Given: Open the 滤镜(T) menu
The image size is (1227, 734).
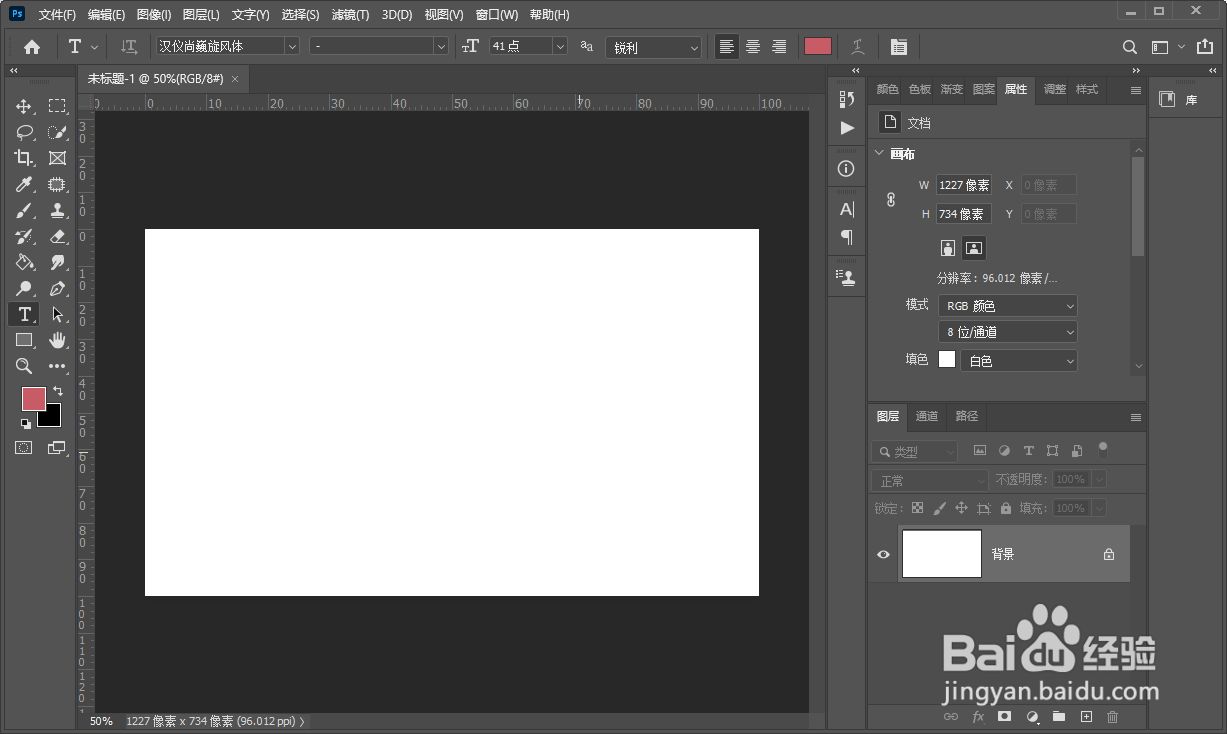Looking at the screenshot, I should tap(350, 15).
